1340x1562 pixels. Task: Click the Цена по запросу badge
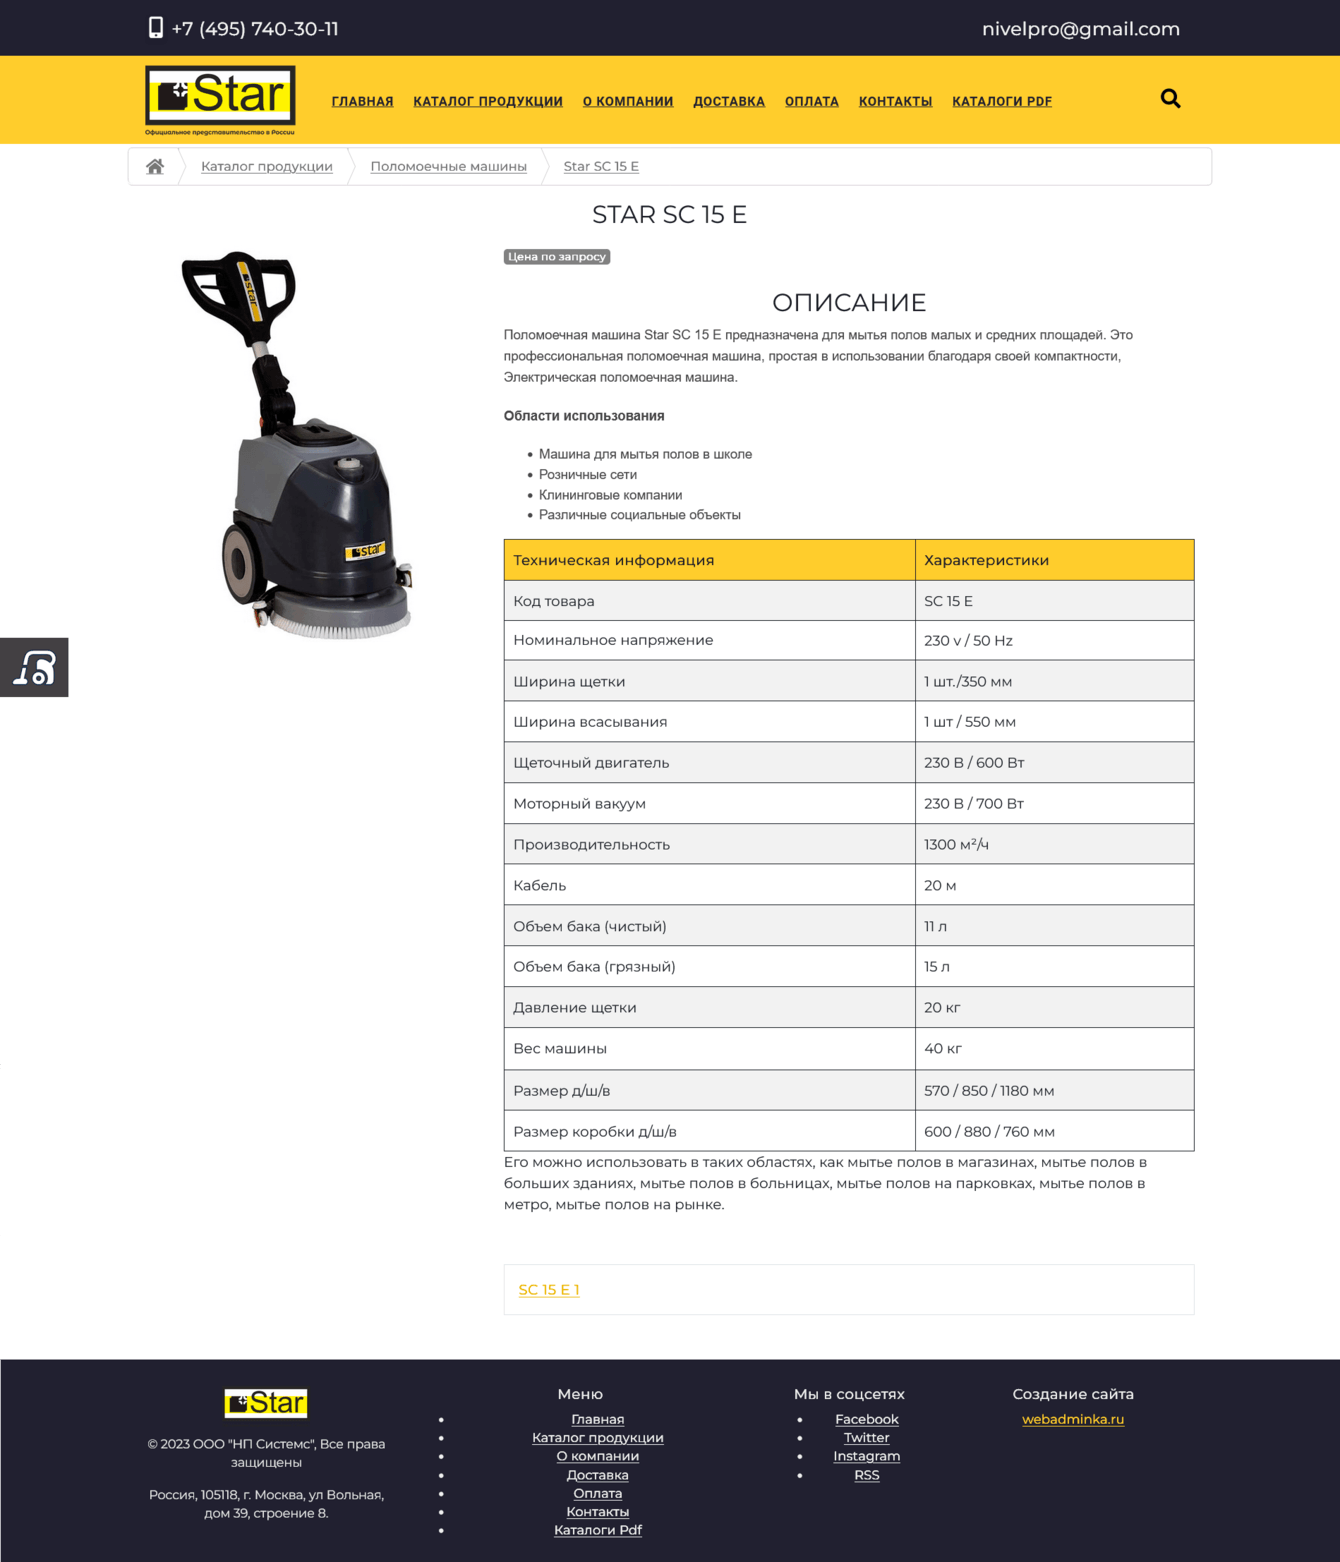coord(557,257)
